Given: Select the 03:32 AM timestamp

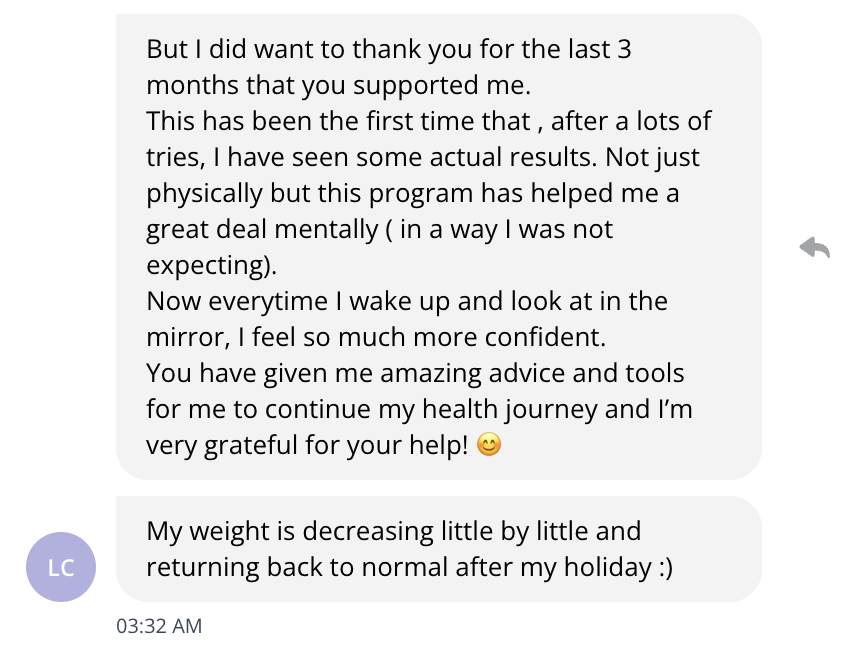Looking at the screenshot, I should pyautogui.click(x=158, y=626).
